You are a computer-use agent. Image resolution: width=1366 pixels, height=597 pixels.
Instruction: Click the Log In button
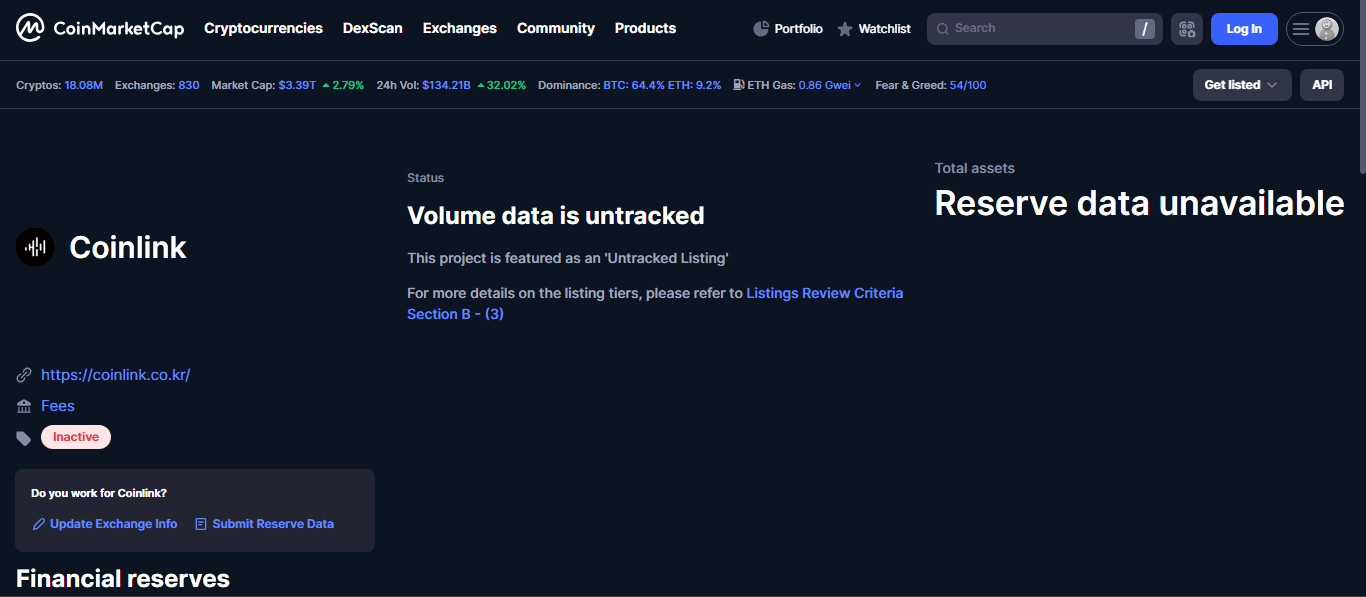[1244, 29]
